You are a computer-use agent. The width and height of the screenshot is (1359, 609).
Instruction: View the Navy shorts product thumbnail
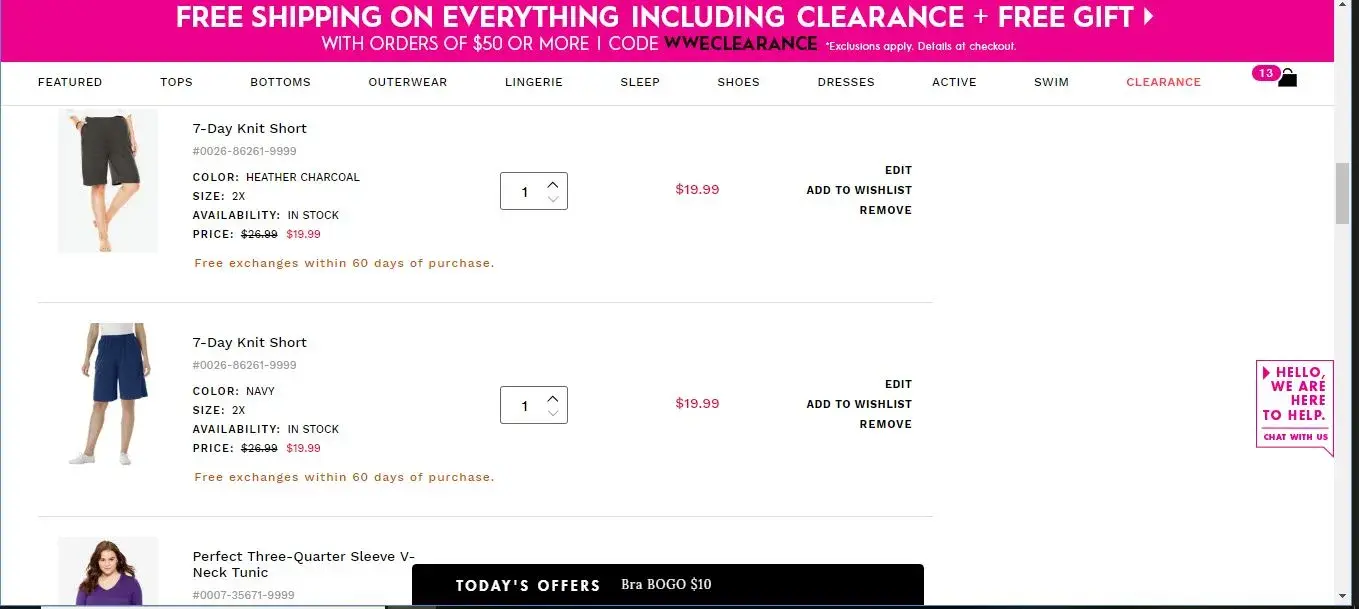click(108, 394)
